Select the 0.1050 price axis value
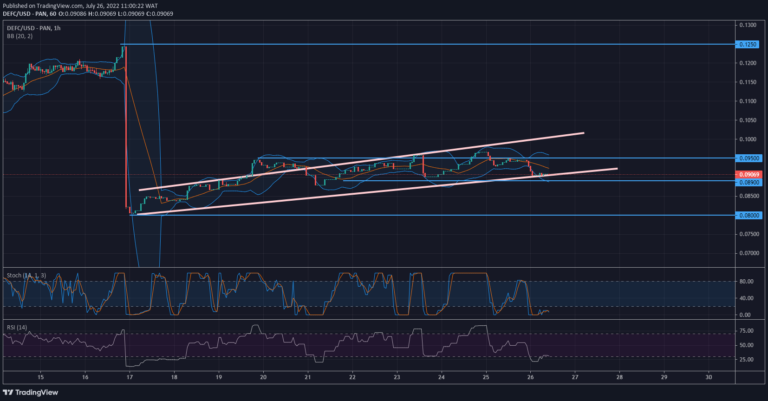The image size is (768, 401). tap(747, 120)
